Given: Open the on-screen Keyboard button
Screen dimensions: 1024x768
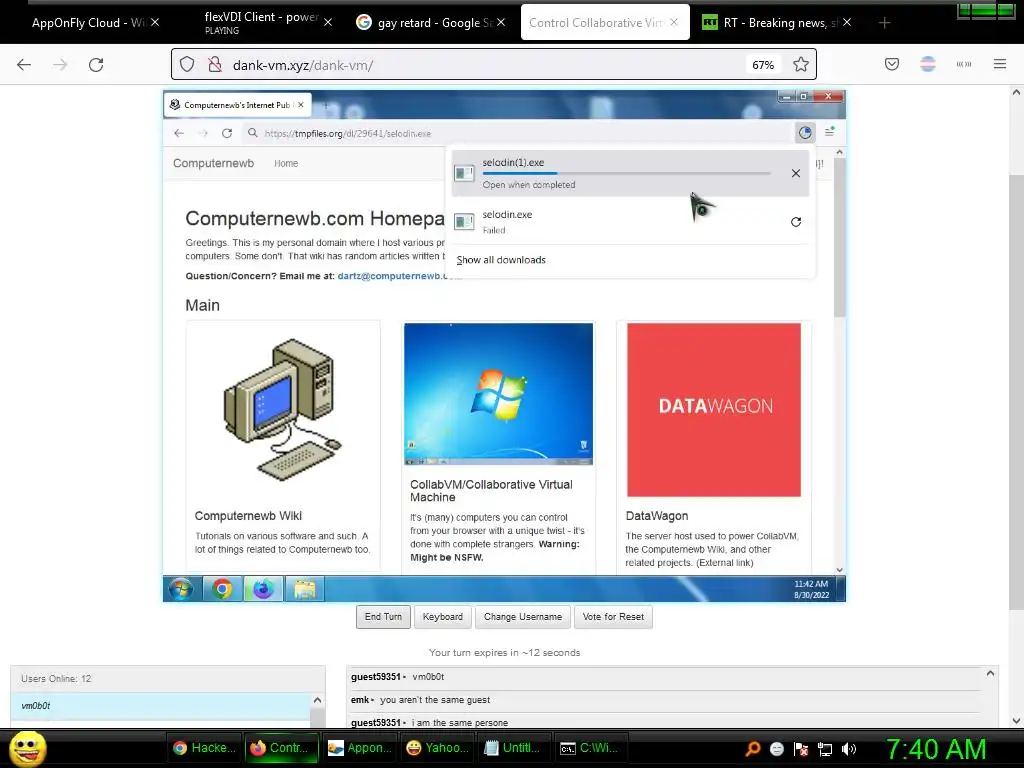Looking at the screenshot, I should tap(443, 616).
